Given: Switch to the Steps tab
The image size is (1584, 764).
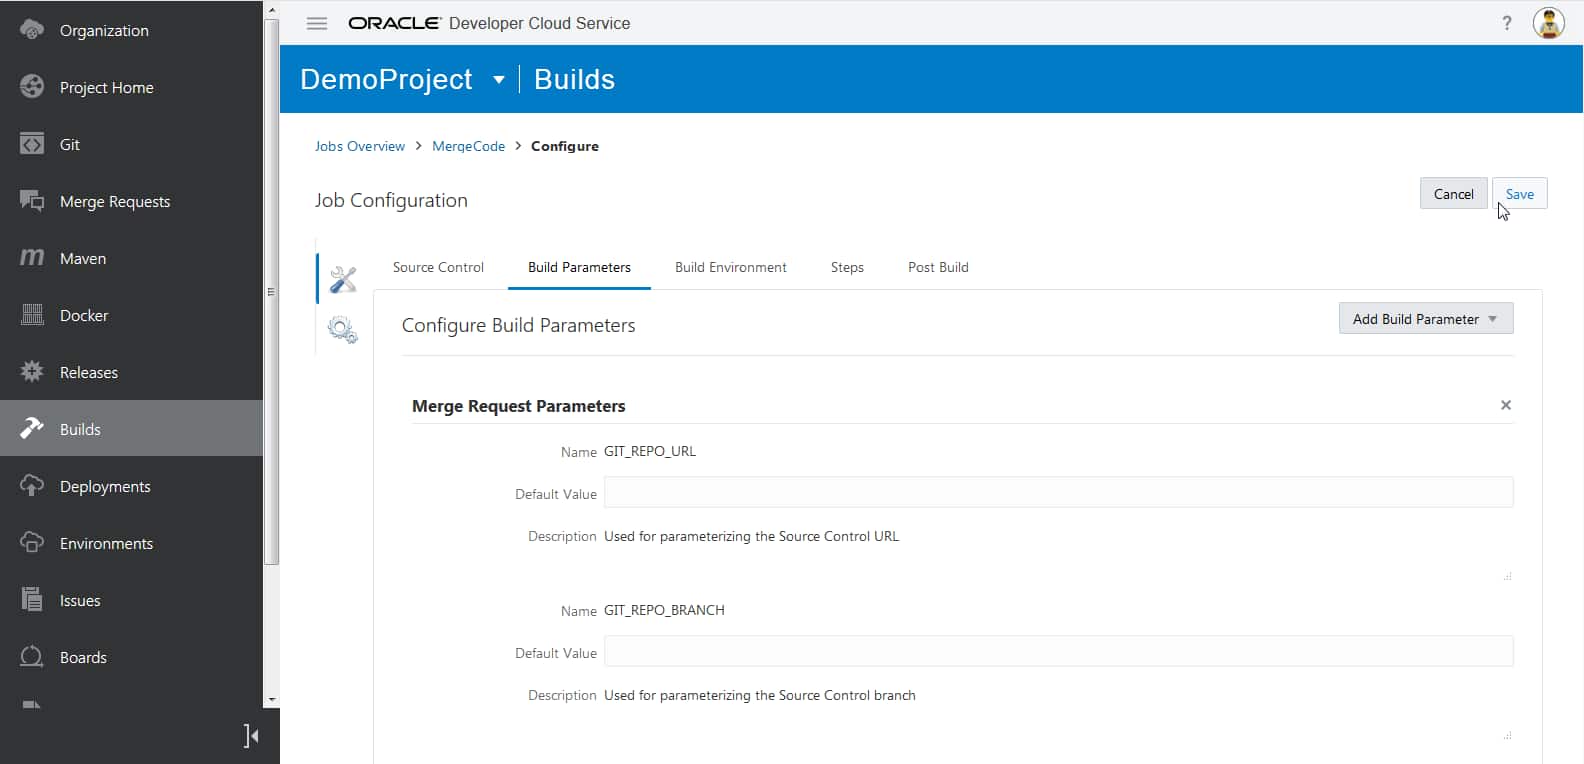Looking at the screenshot, I should 847,267.
